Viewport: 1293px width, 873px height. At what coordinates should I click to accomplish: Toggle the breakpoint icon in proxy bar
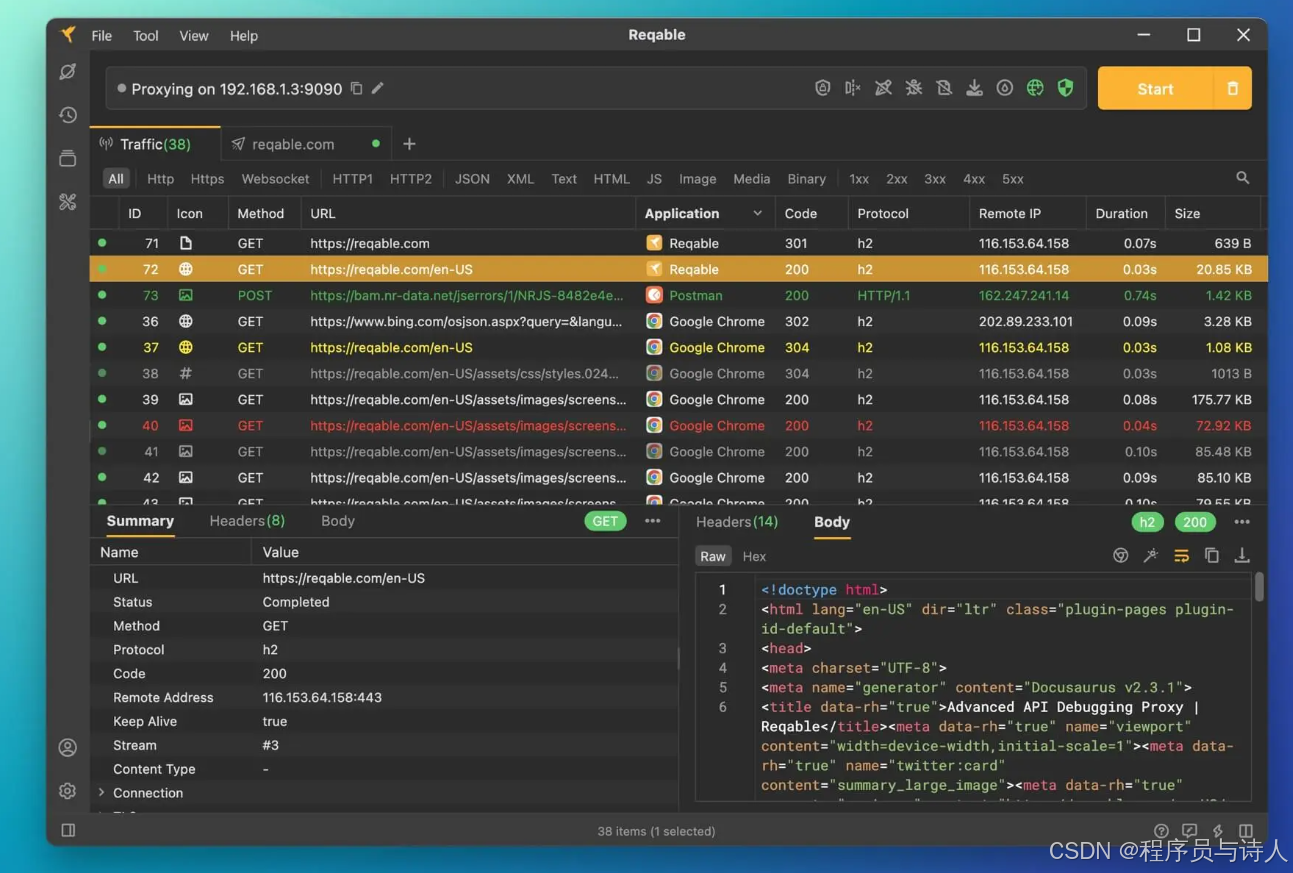[x=853, y=88]
